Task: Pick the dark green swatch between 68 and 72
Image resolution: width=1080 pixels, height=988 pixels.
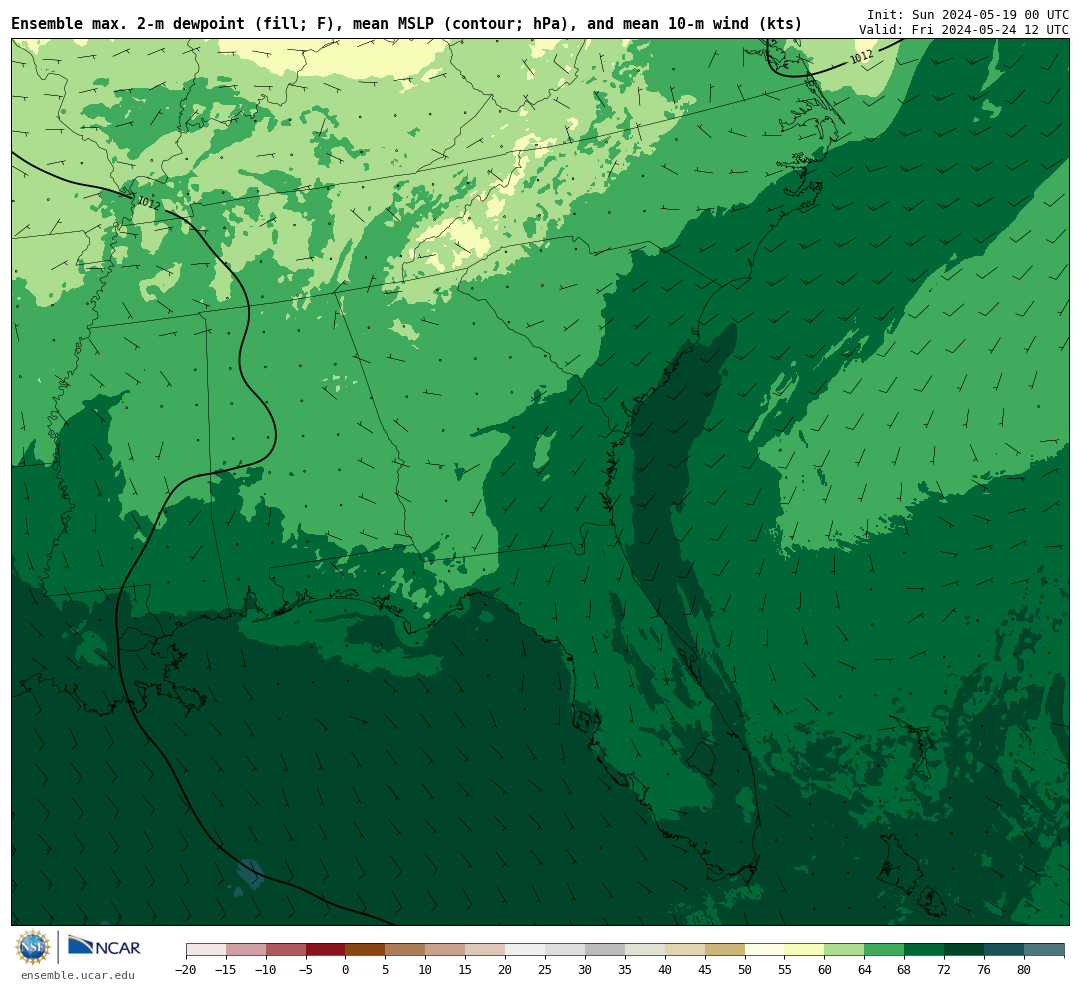Action: pos(924,949)
